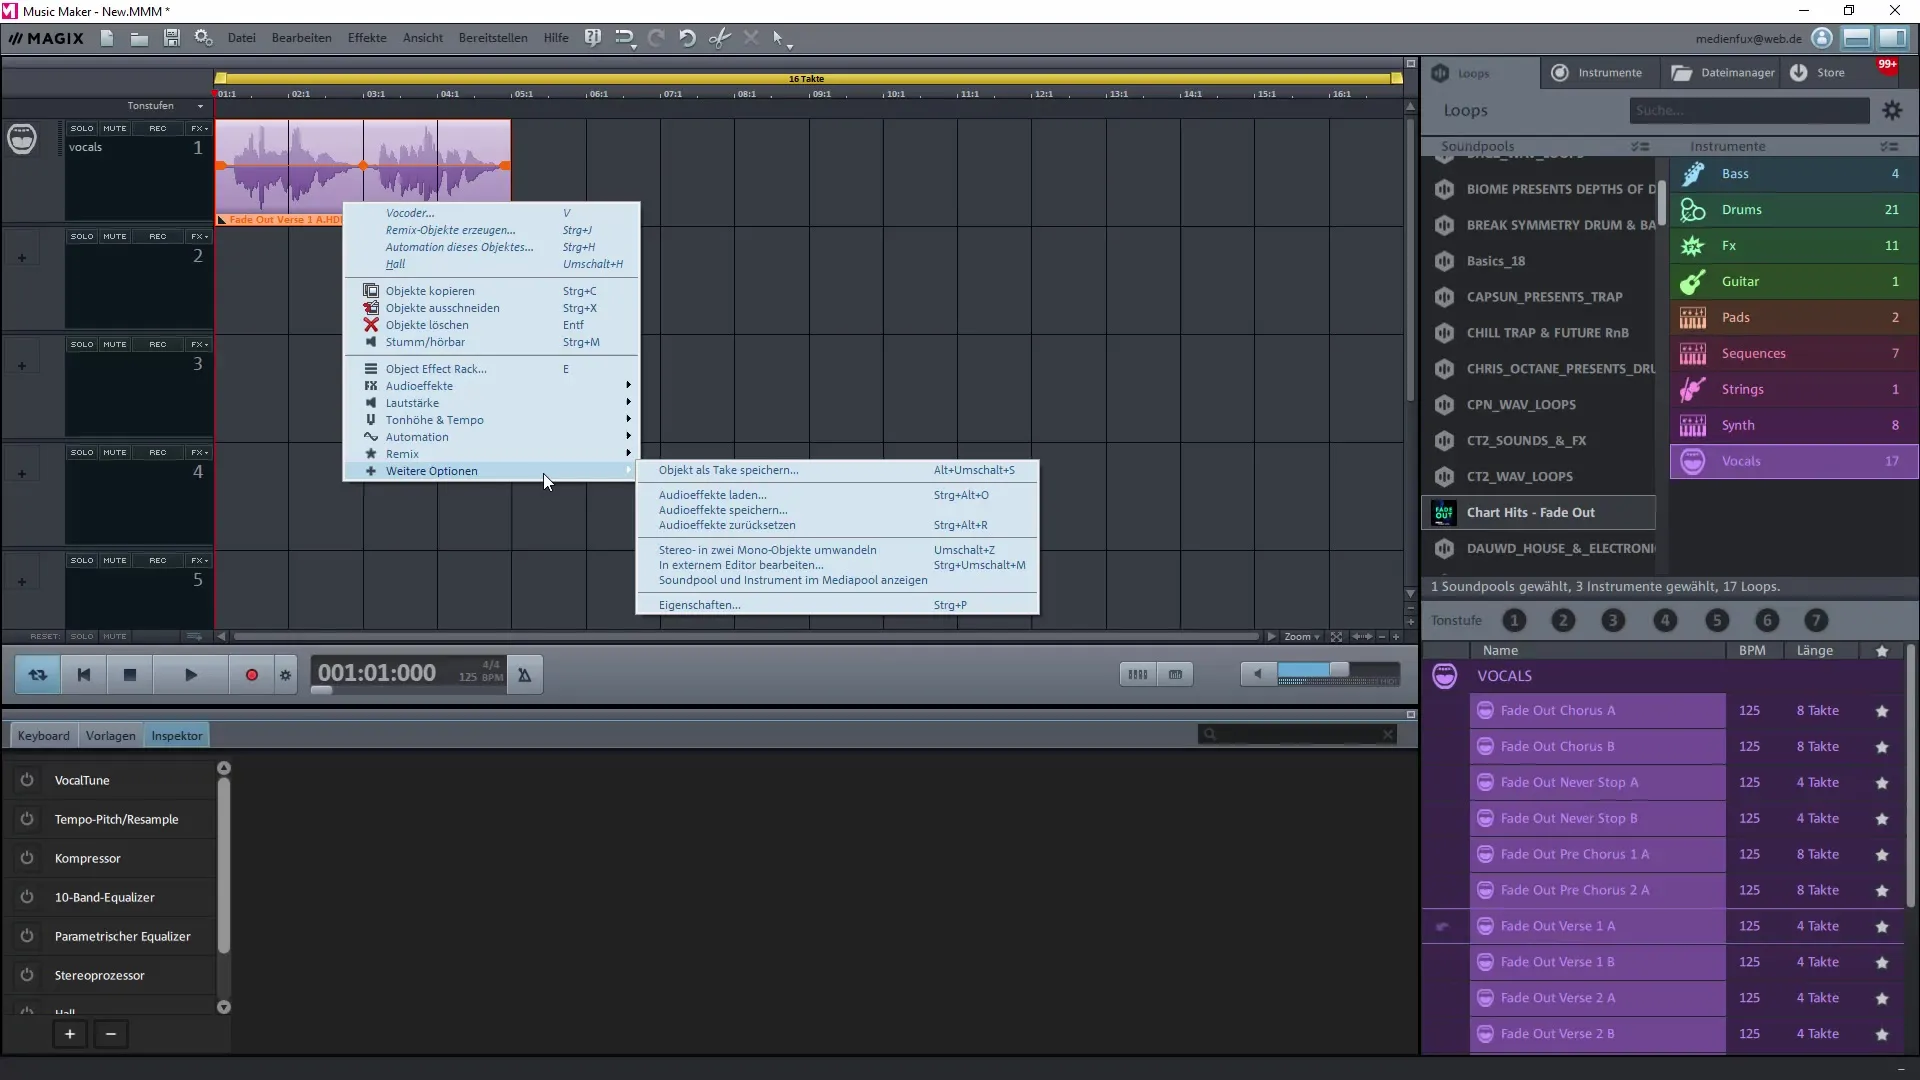Preview Fade Out Verse 2 A loop icon
The height and width of the screenshot is (1080, 1920).
pos(1485,998)
